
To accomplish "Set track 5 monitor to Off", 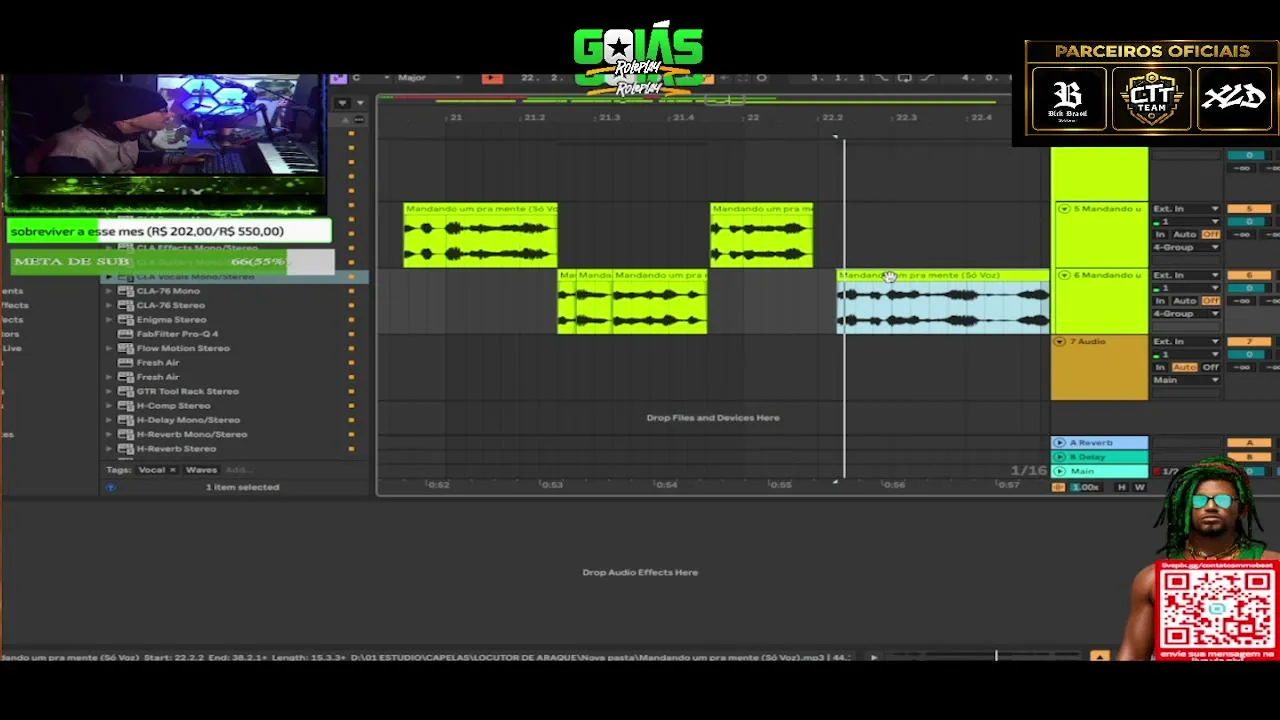I will click(1211, 234).
